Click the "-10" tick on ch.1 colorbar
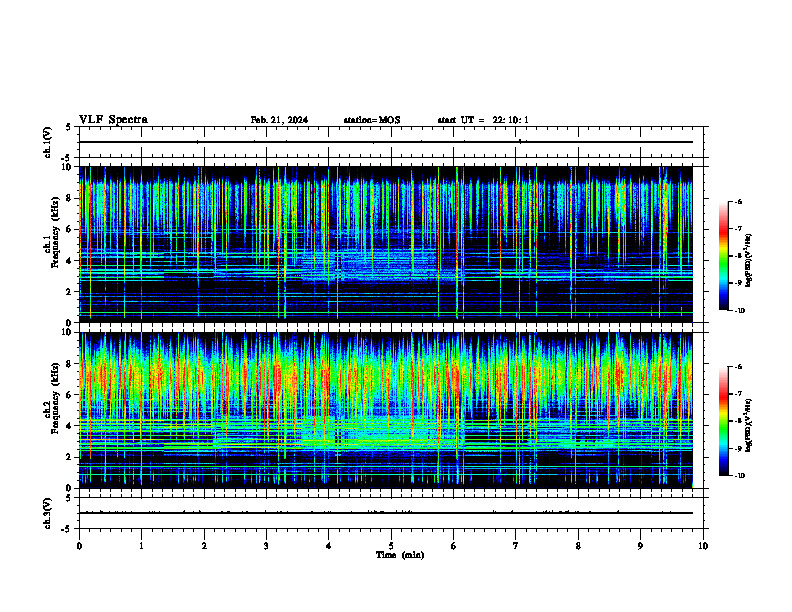792x612 pixels. (x=739, y=311)
